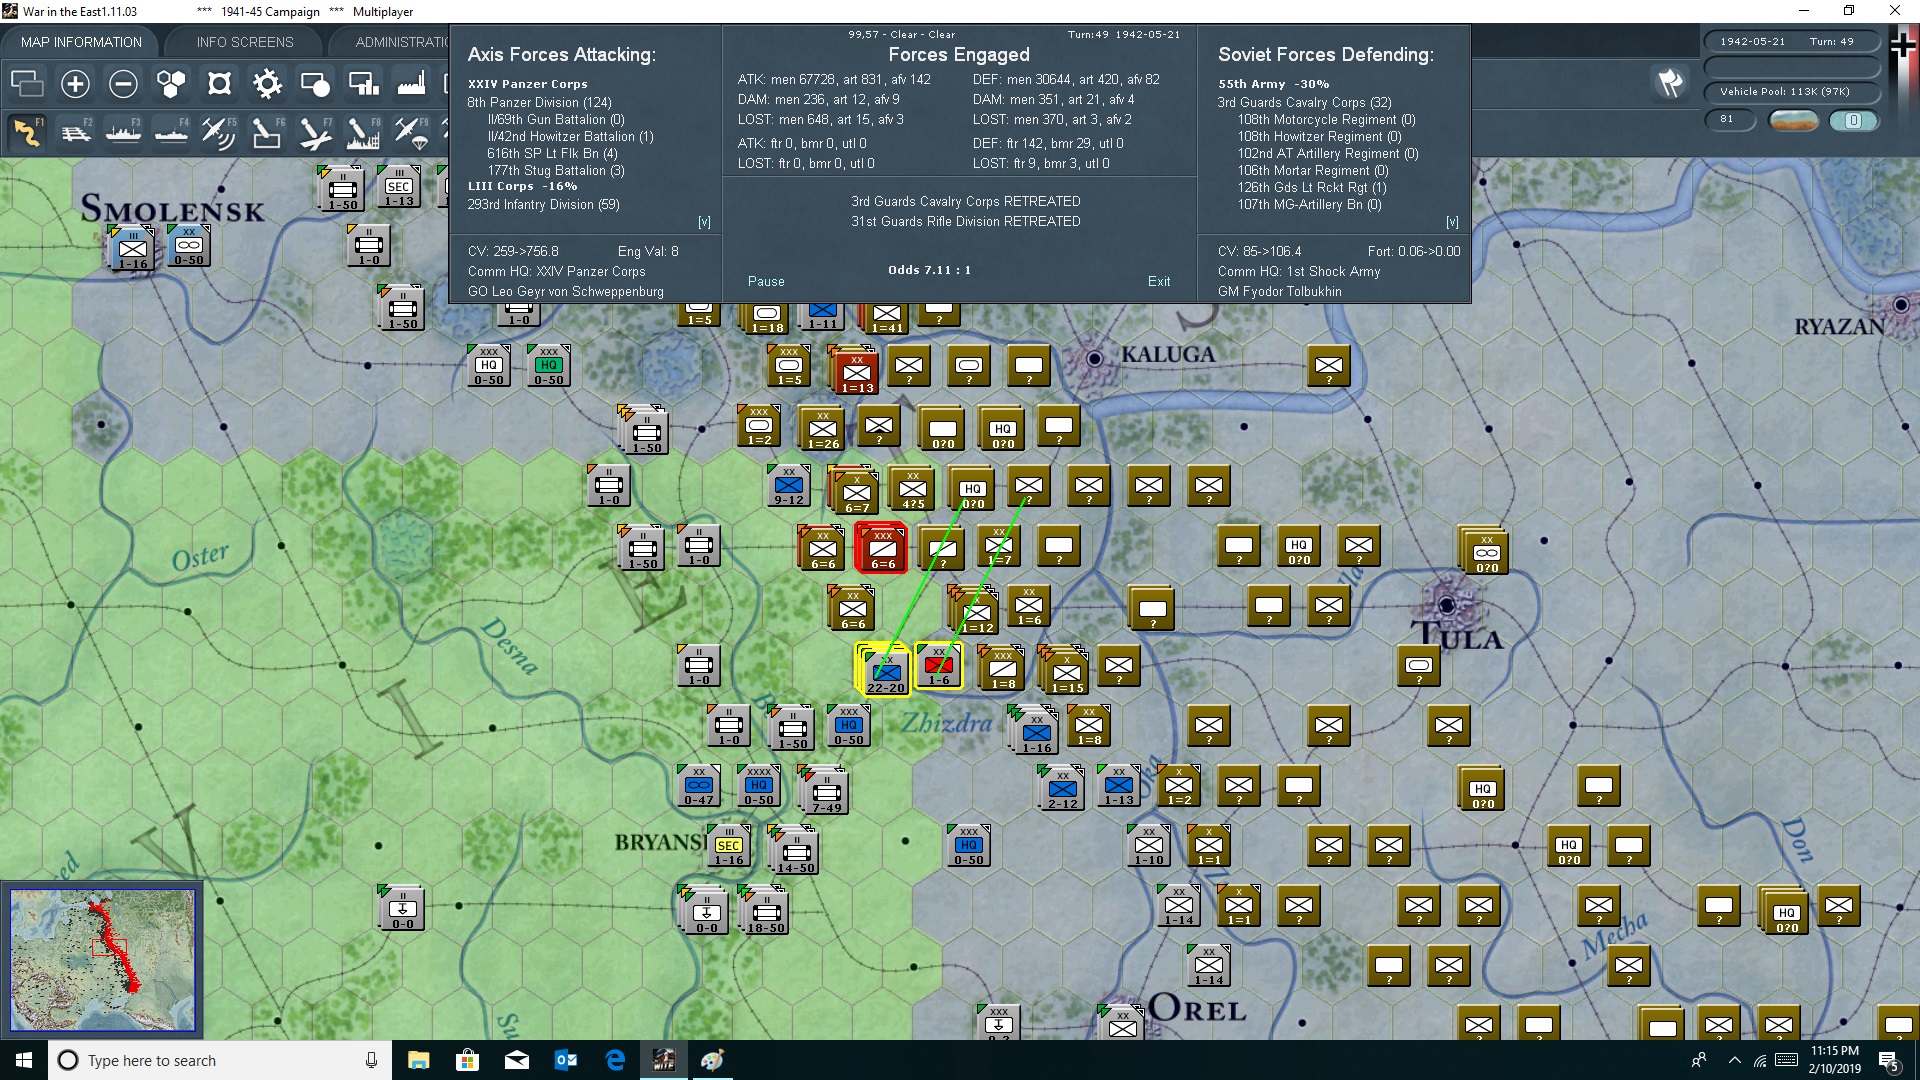This screenshot has width=1920, height=1080.
Task: Toggle the hex grid display icon
Action: [171, 84]
